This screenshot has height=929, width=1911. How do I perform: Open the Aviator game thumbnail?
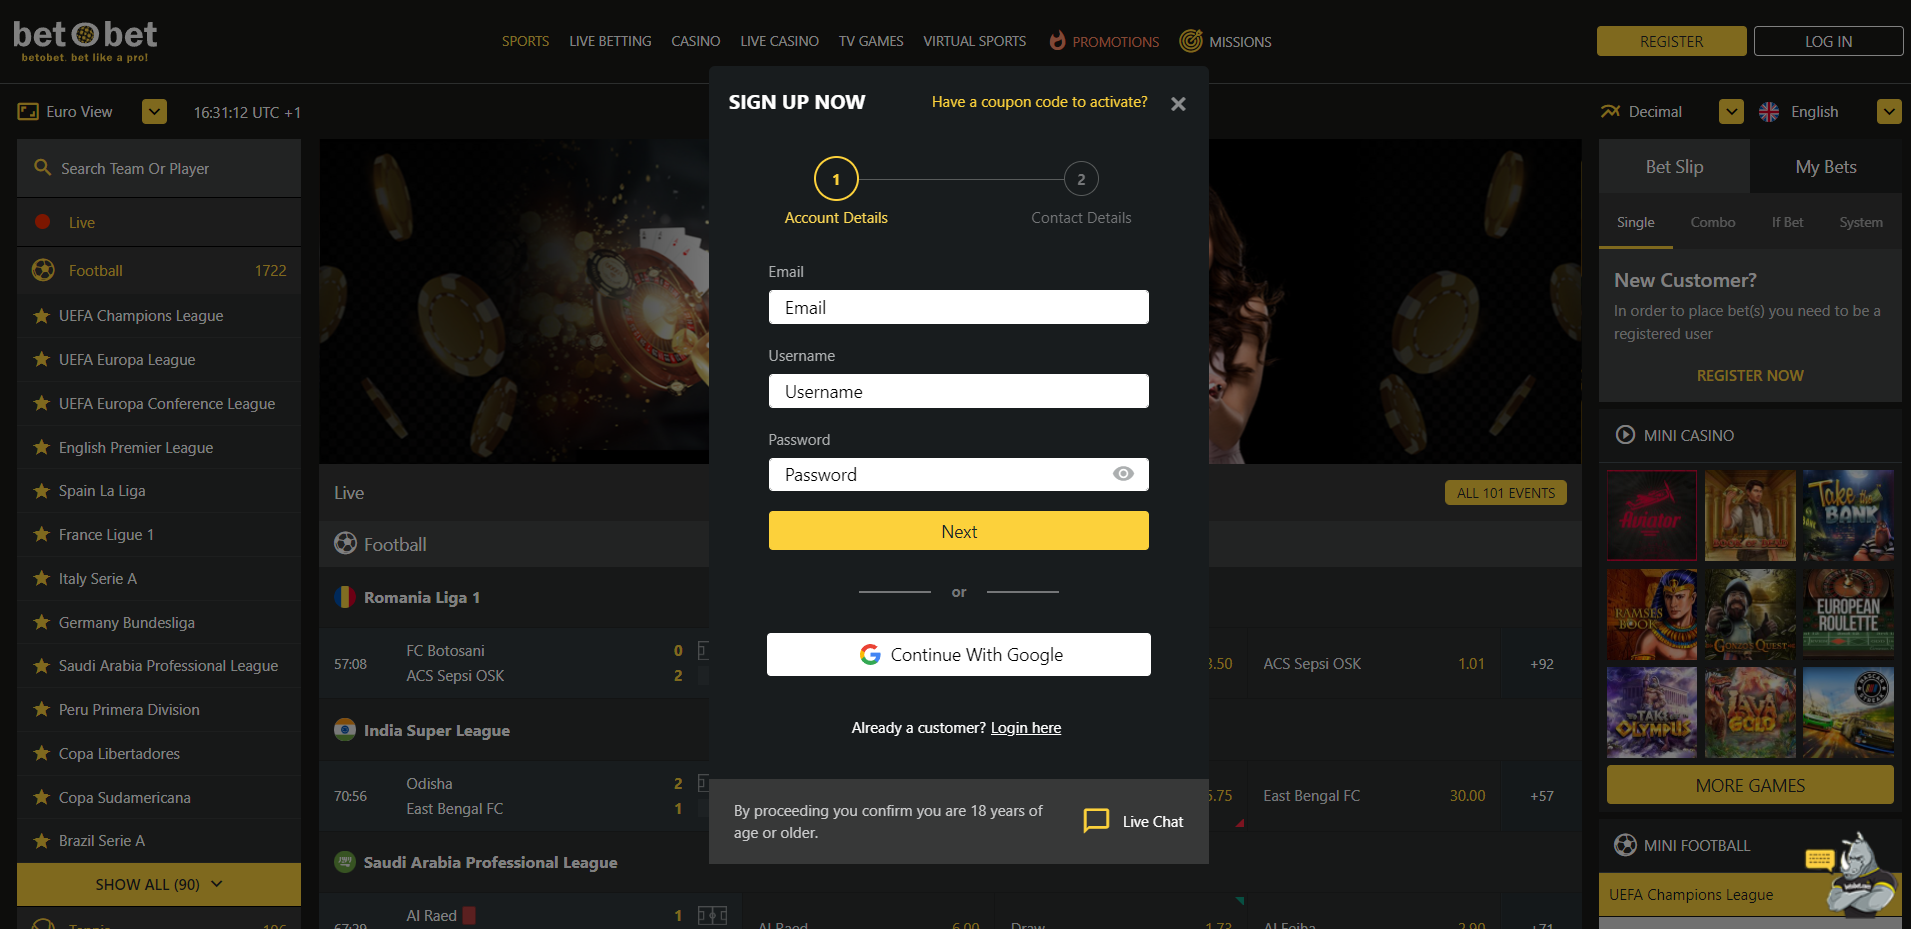click(x=1651, y=515)
